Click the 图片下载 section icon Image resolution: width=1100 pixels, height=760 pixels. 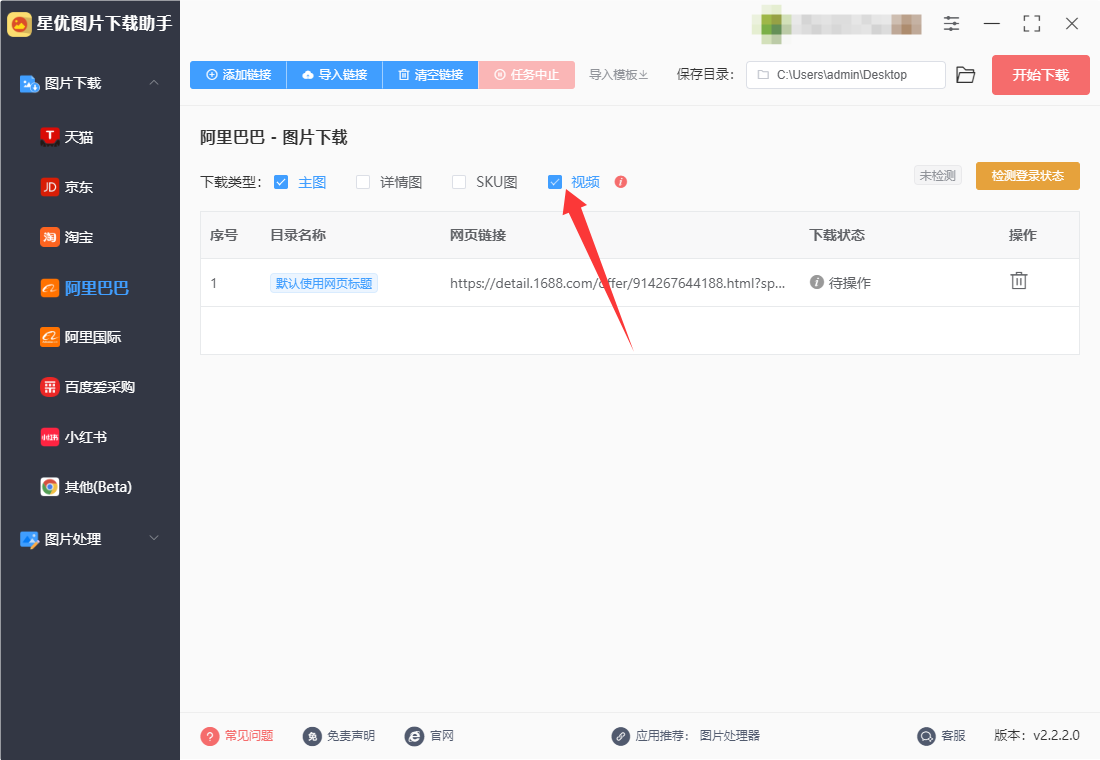[x=29, y=84]
